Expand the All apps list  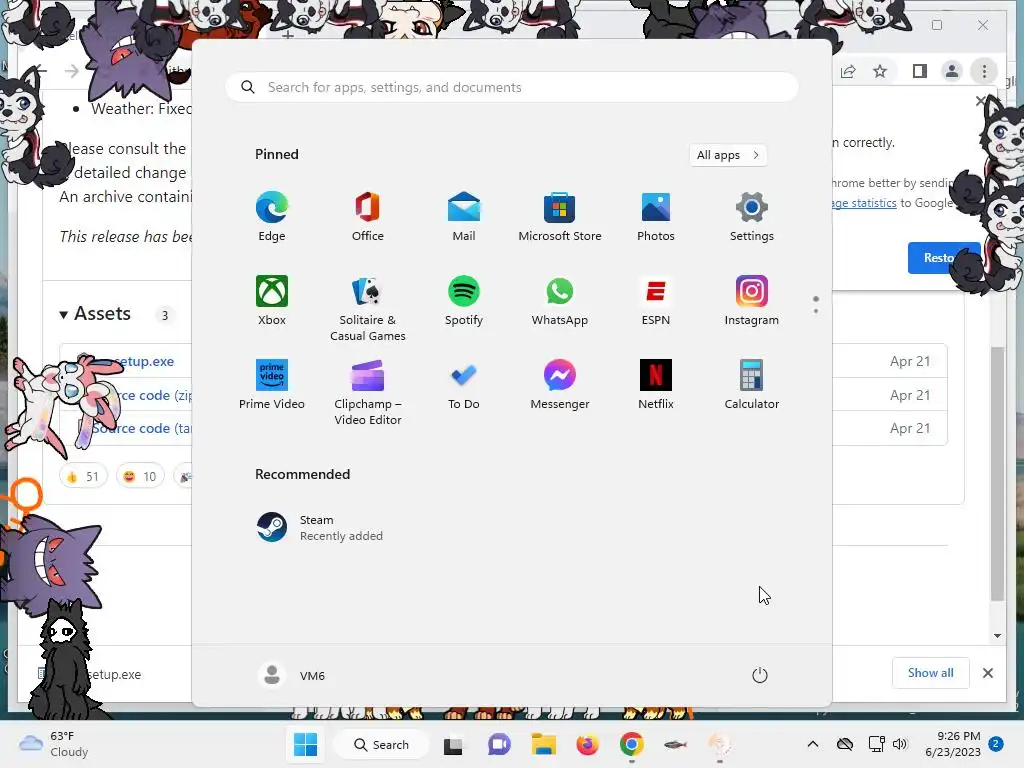coord(728,155)
